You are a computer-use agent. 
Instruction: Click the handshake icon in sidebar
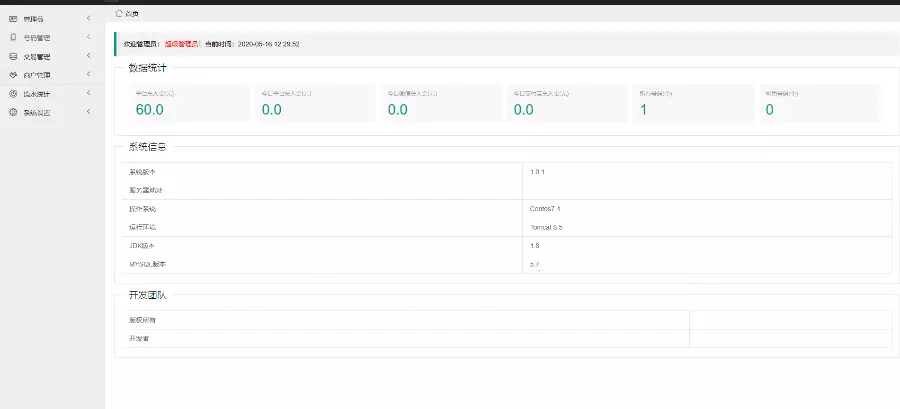13,75
